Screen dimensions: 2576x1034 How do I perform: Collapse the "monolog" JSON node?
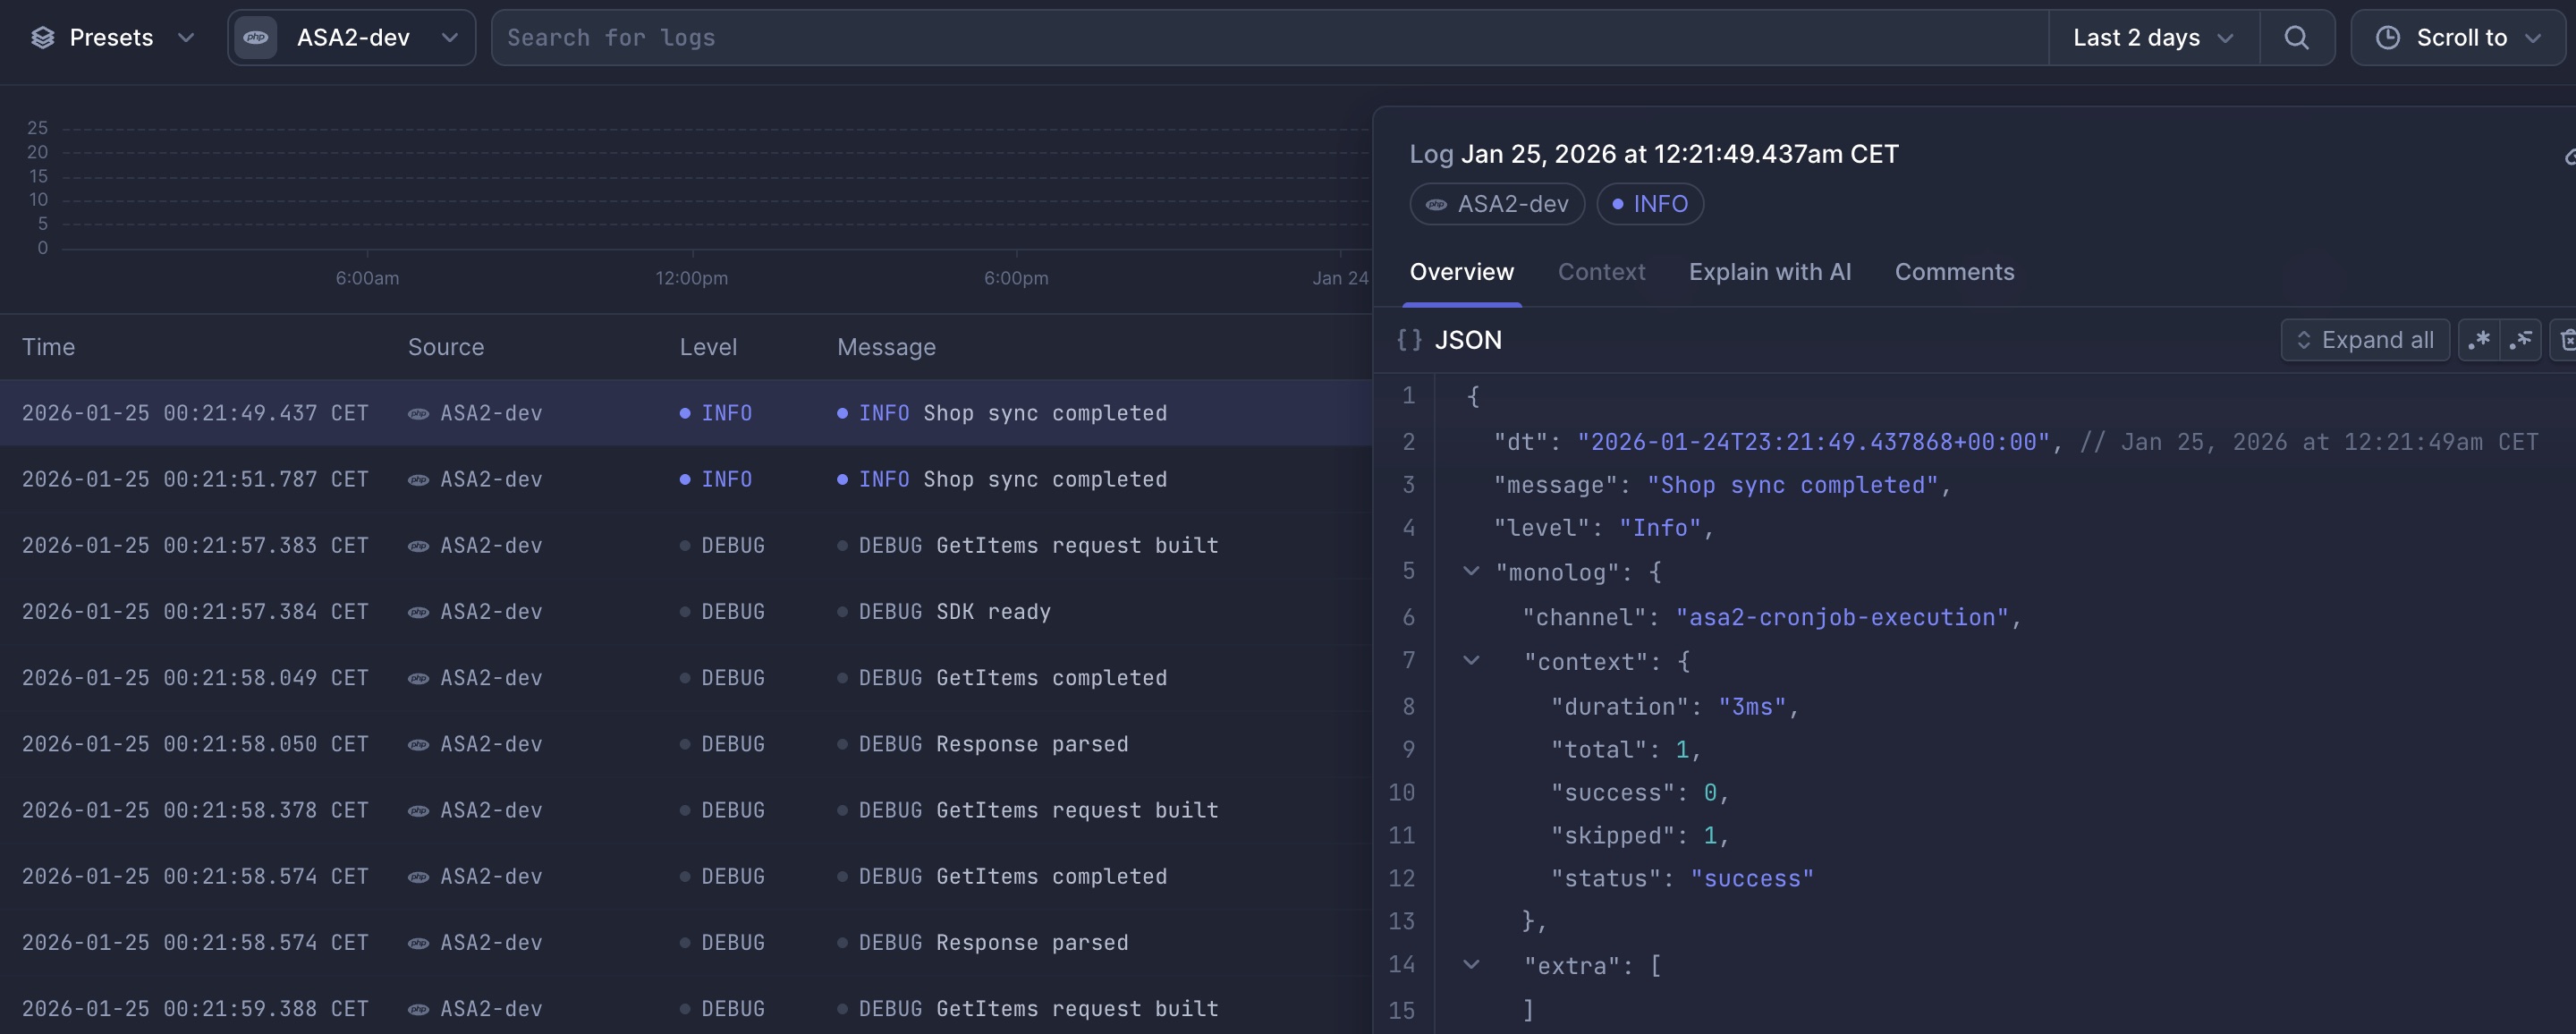point(1471,571)
